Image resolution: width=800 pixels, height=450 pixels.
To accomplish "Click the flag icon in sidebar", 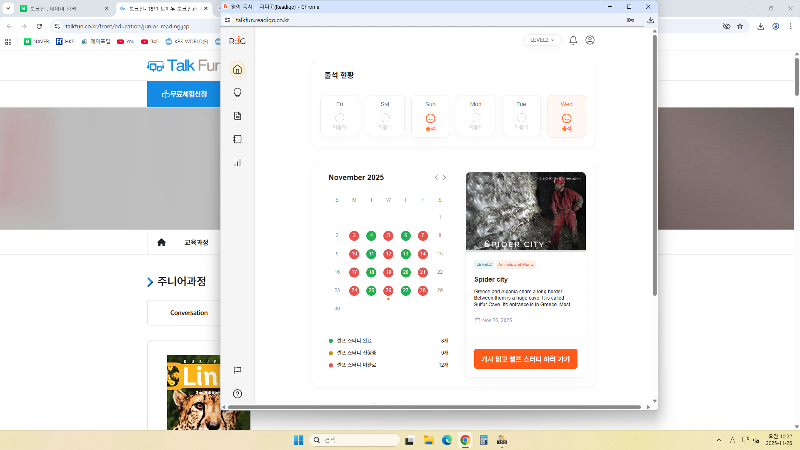I will coord(237,370).
